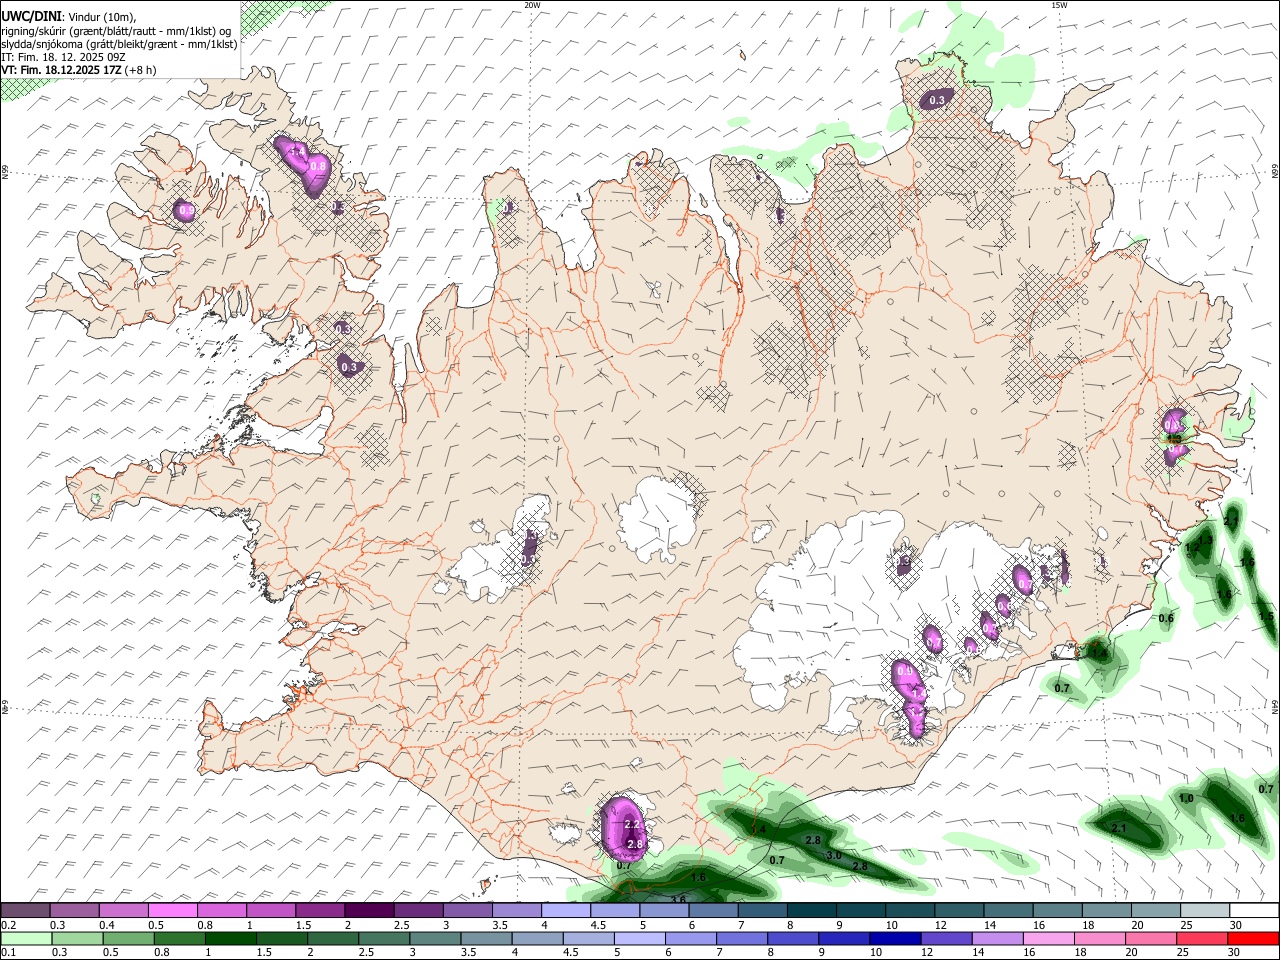Select the 'rigning/skúrir' legend description line
The image size is (1280, 960).
coord(116,31)
